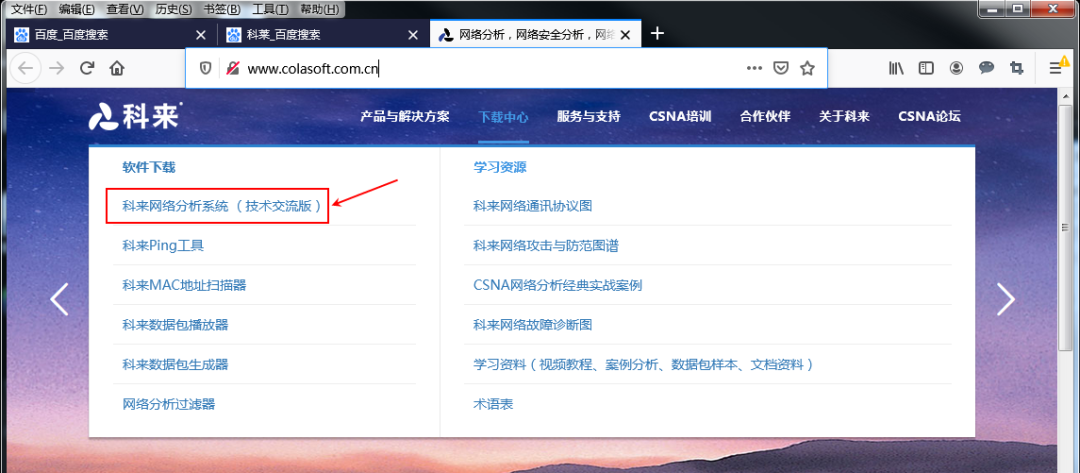Open 科来Ping工具 download link
Viewport: 1080px width, 473px height.
pyautogui.click(x=163, y=245)
